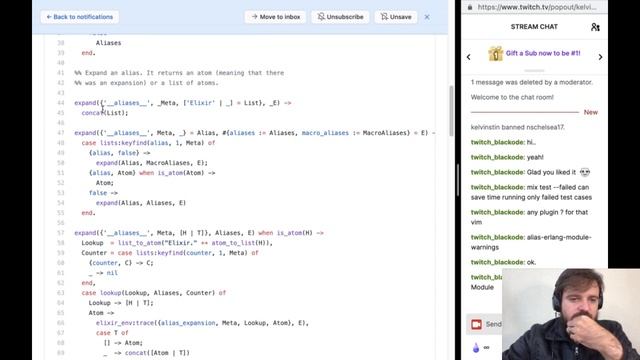640x360 pixels.
Task: Unsubscribe from this notification thread
Action: (x=340, y=17)
